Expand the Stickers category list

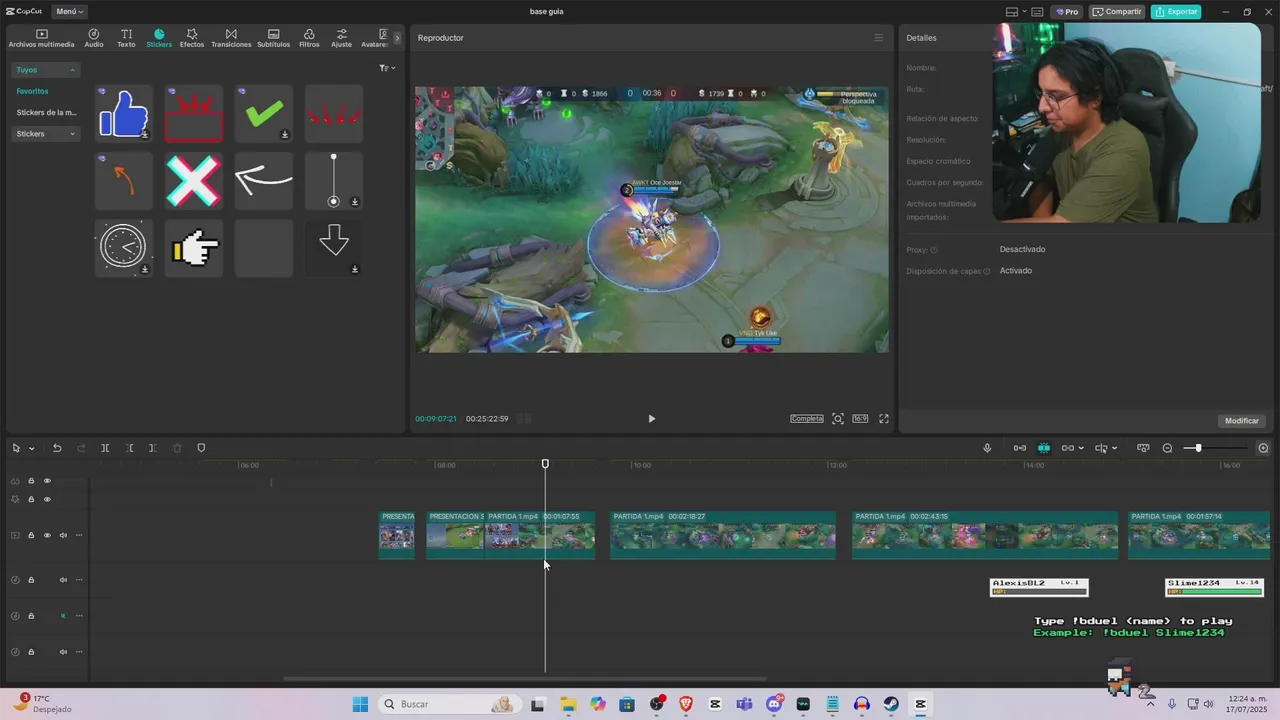(46, 134)
